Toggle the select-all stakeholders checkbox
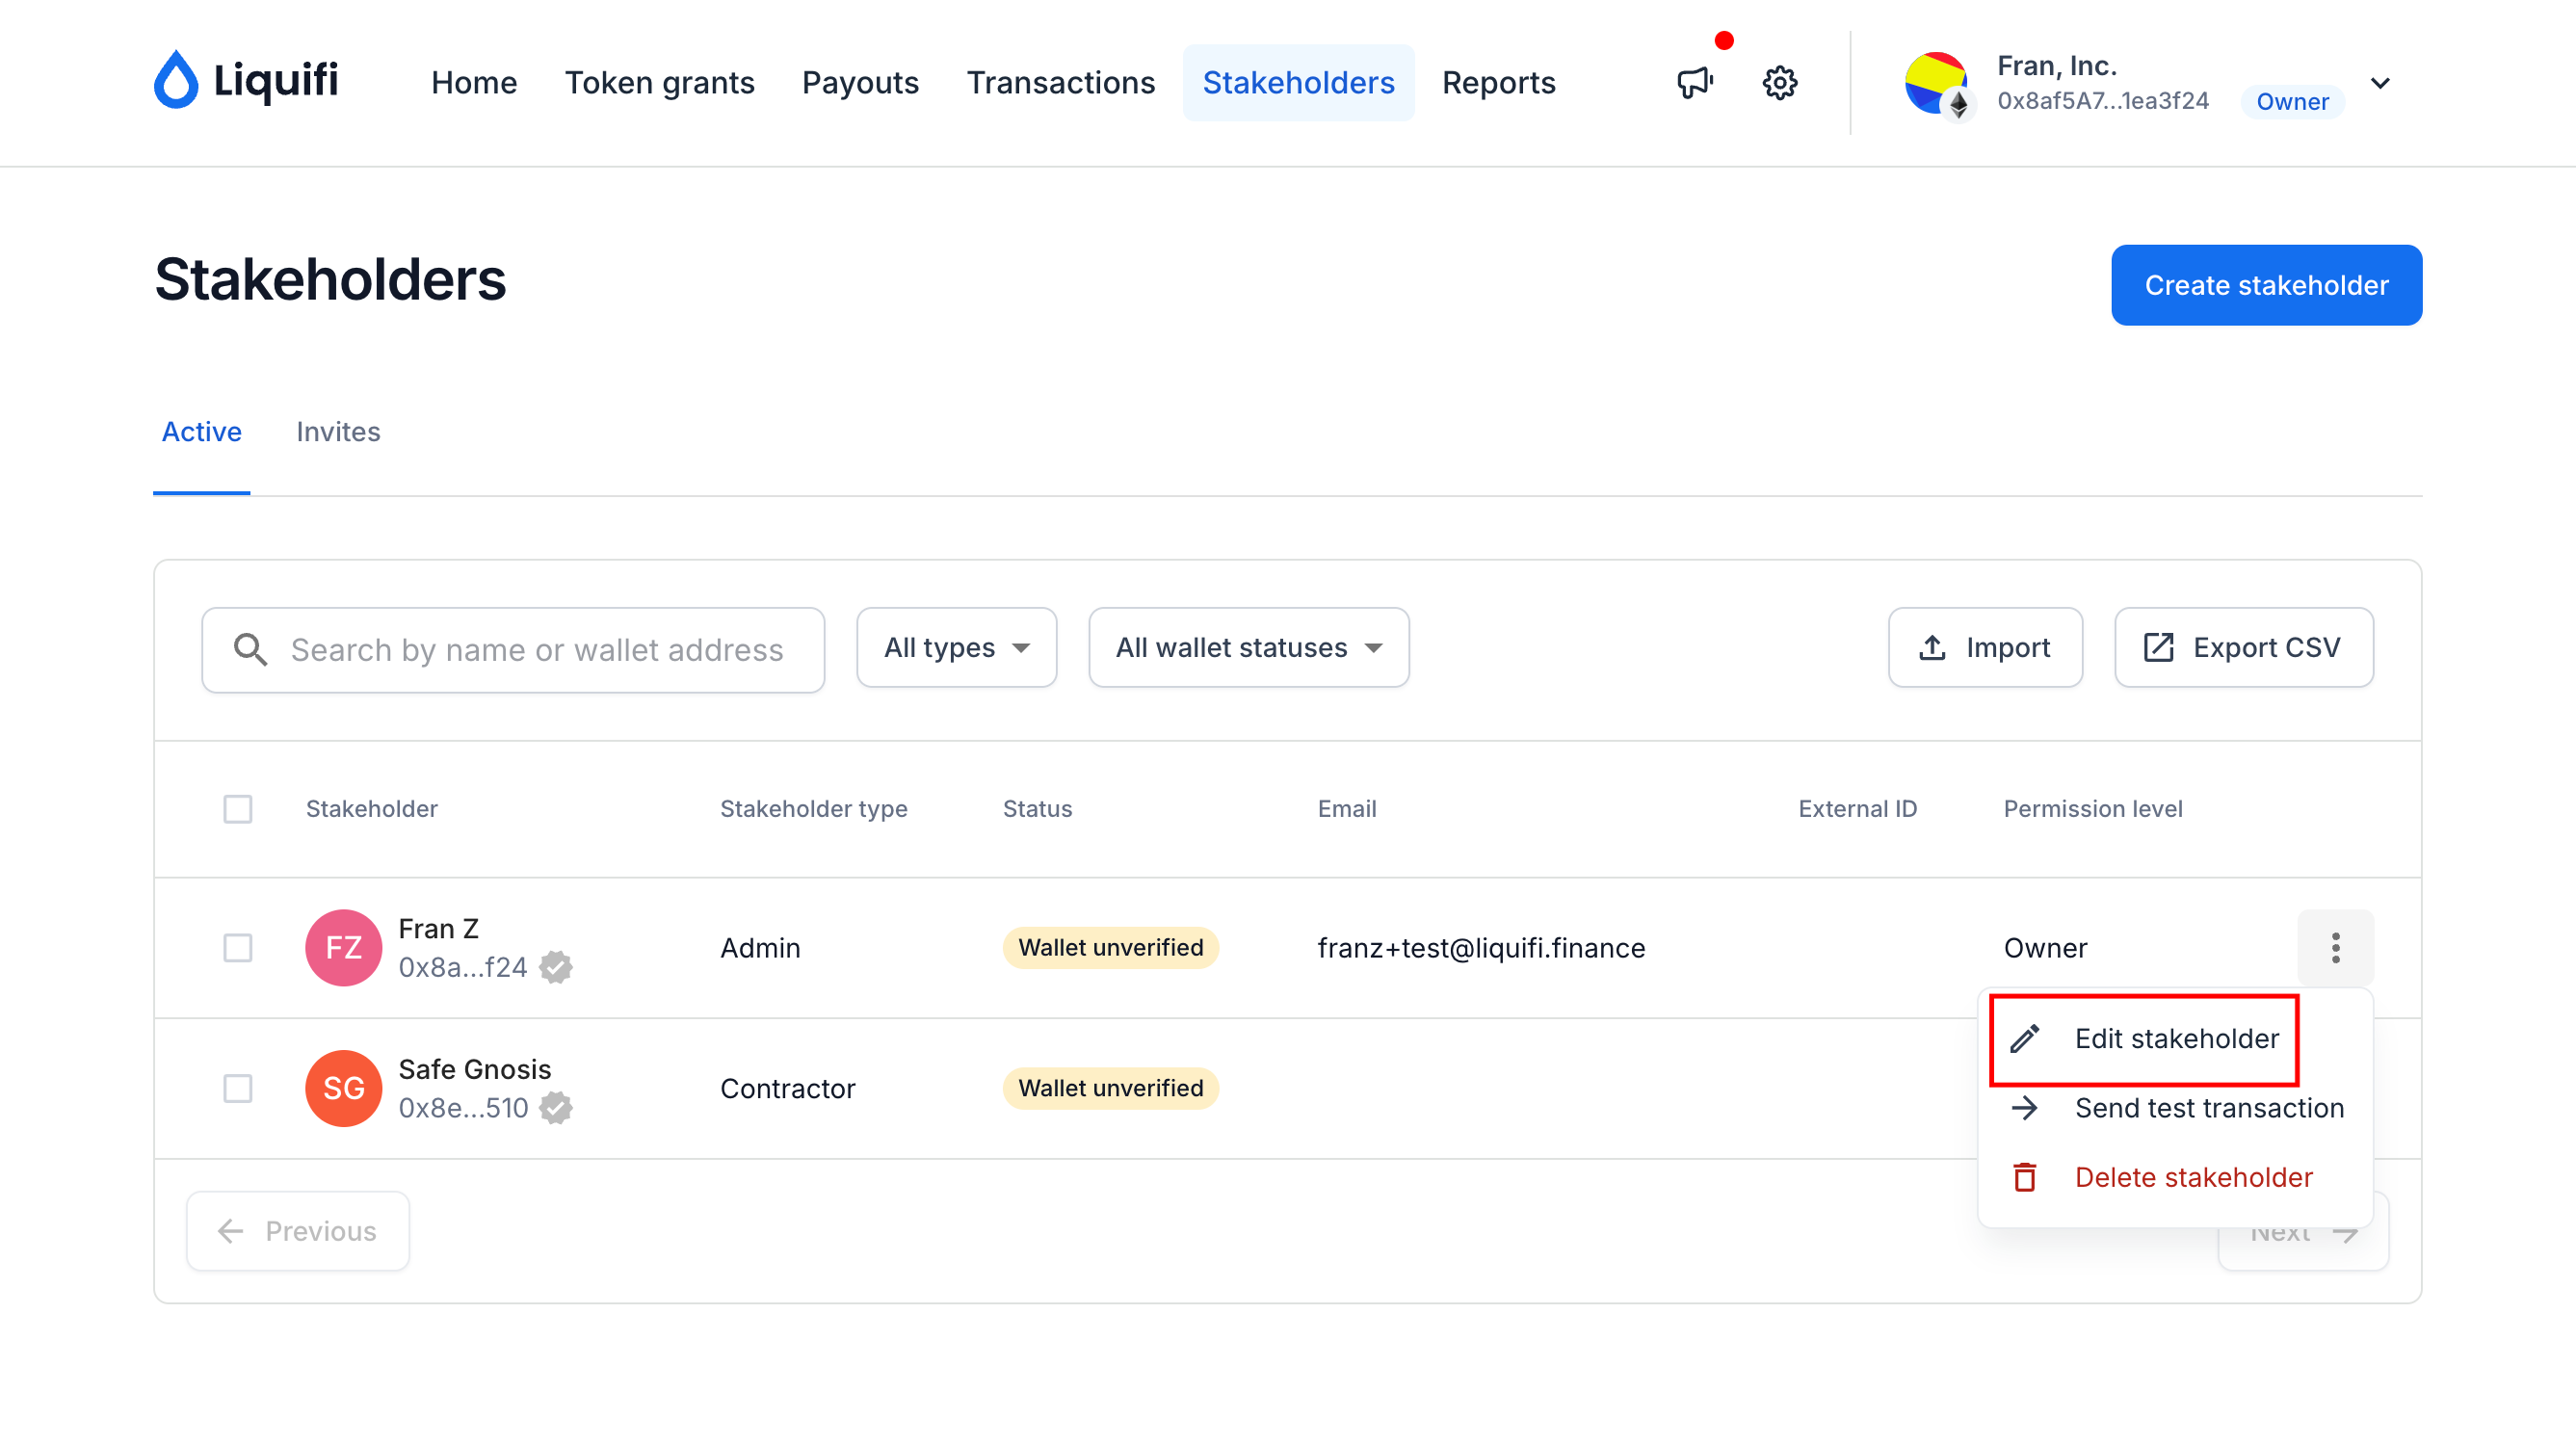 pos(238,809)
